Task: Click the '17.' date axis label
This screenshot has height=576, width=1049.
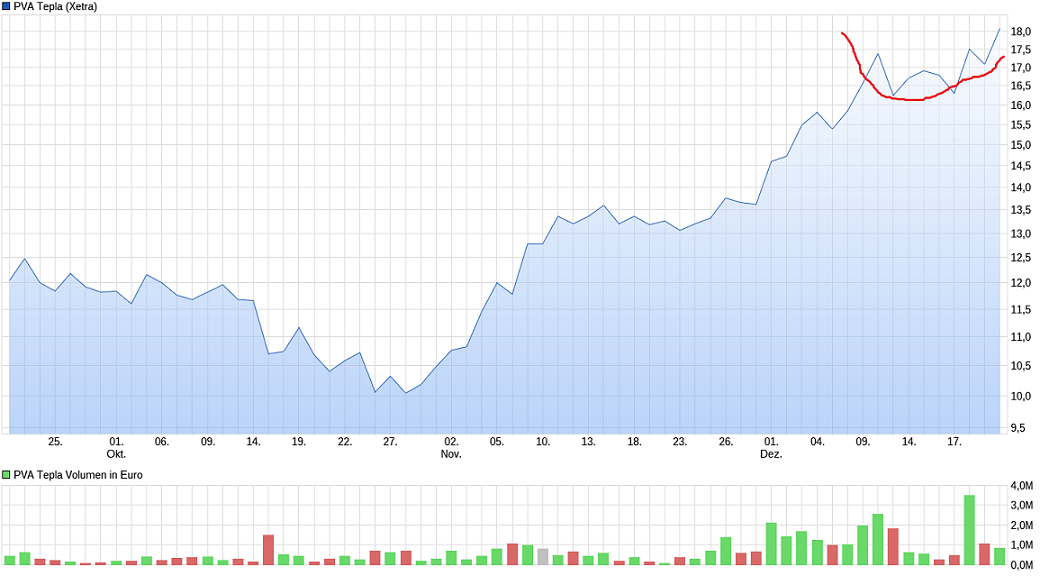Action: [x=954, y=442]
